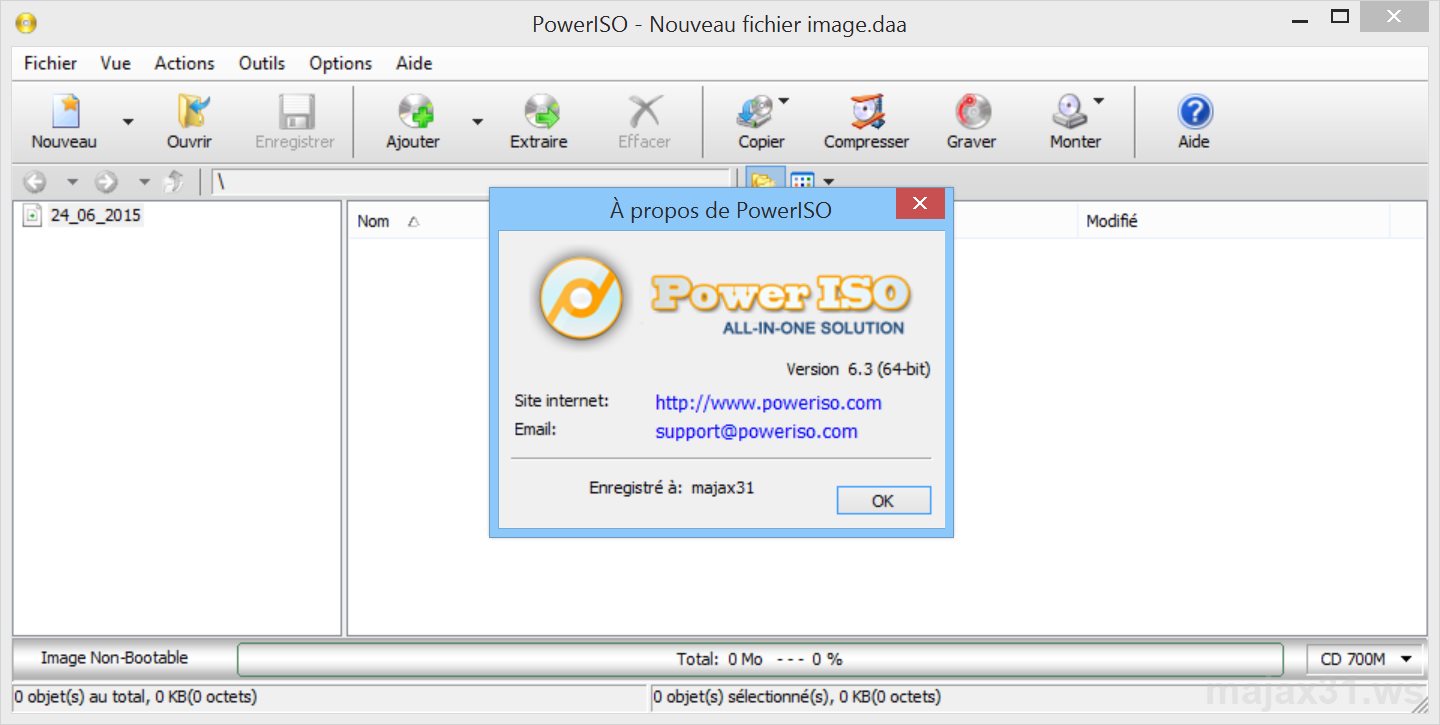1440x725 pixels.
Task: Click the Total 0 Mo capacity progress bar
Action: coord(760,659)
